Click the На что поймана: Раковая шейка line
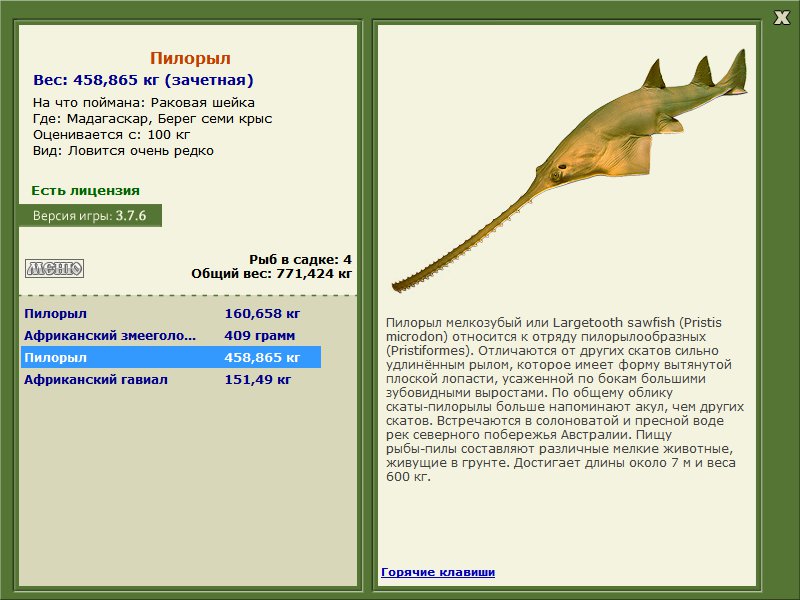This screenshot has width=800, height=600. [x=144, y=103]
